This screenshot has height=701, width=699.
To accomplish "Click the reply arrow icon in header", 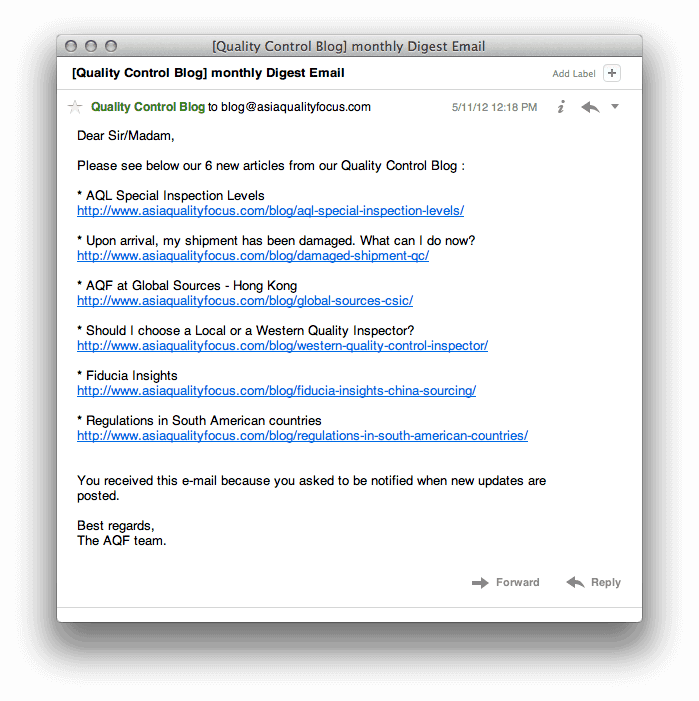I will (590, 107).
